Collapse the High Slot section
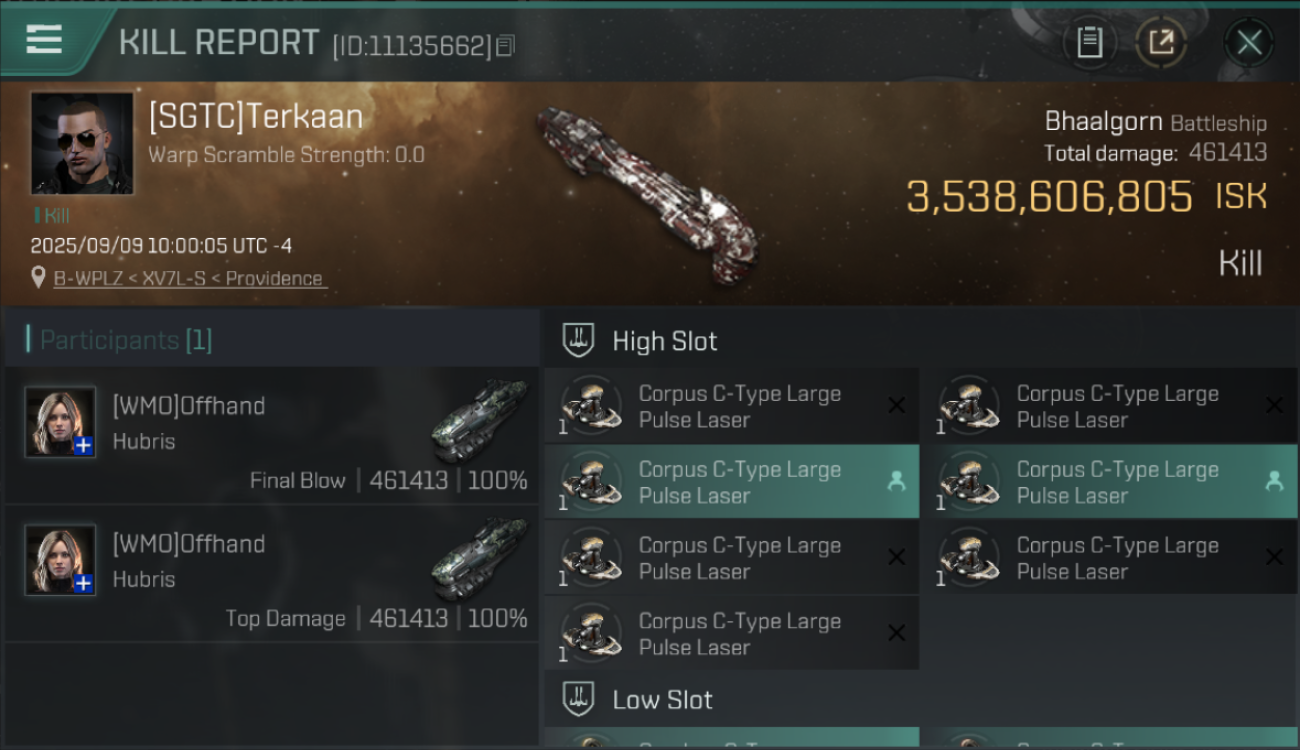This screenshot has height=750, width=1300. click(x=665, y=341)
